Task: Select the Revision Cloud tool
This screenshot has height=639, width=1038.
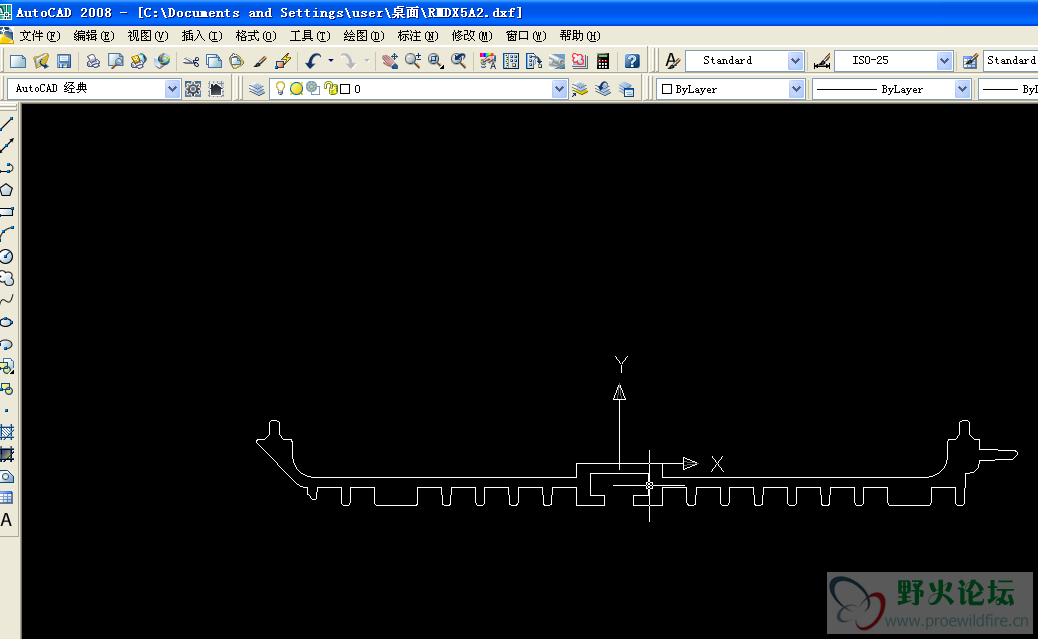Action: click(7, 278)
